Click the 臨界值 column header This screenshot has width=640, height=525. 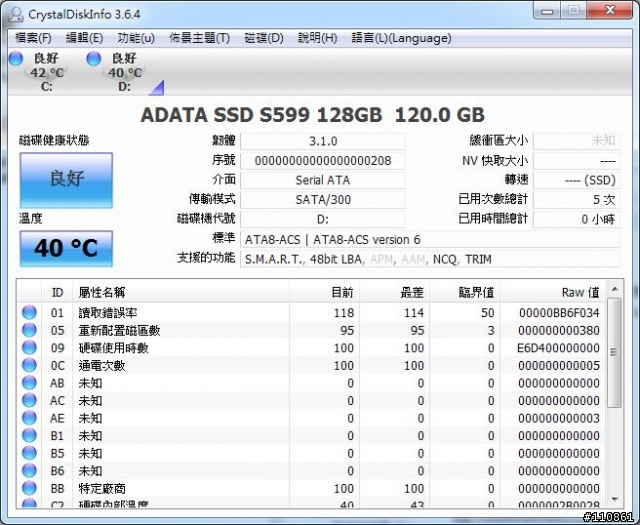click(x=465, y=292)
